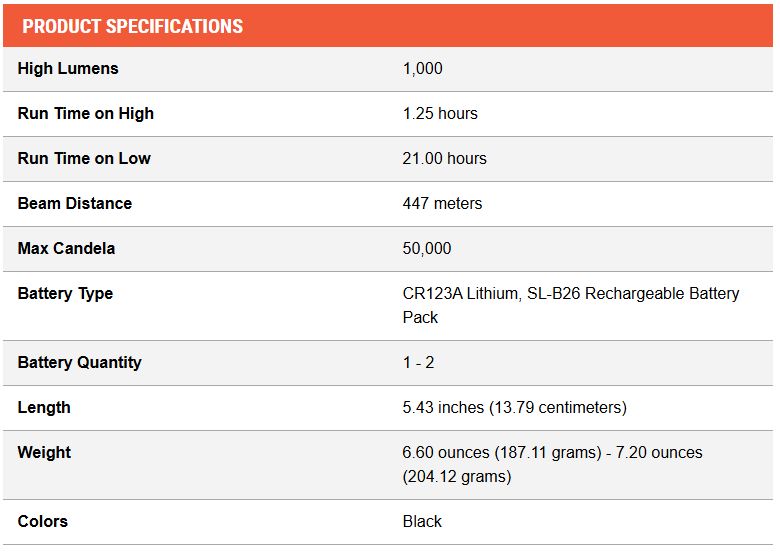Image resolution: width=780 pixels, height=555 pixels.
Task: Select the Max Candela label
Action: pyautogui.click(x=66, y=248)
